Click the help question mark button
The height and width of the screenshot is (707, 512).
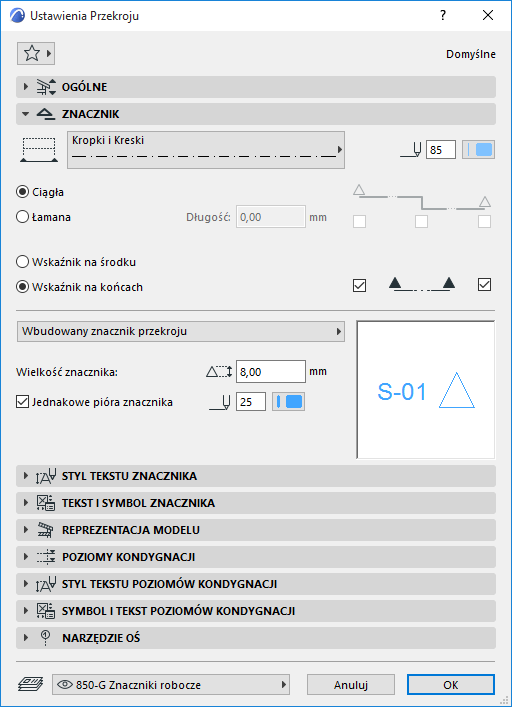[443, 16]
